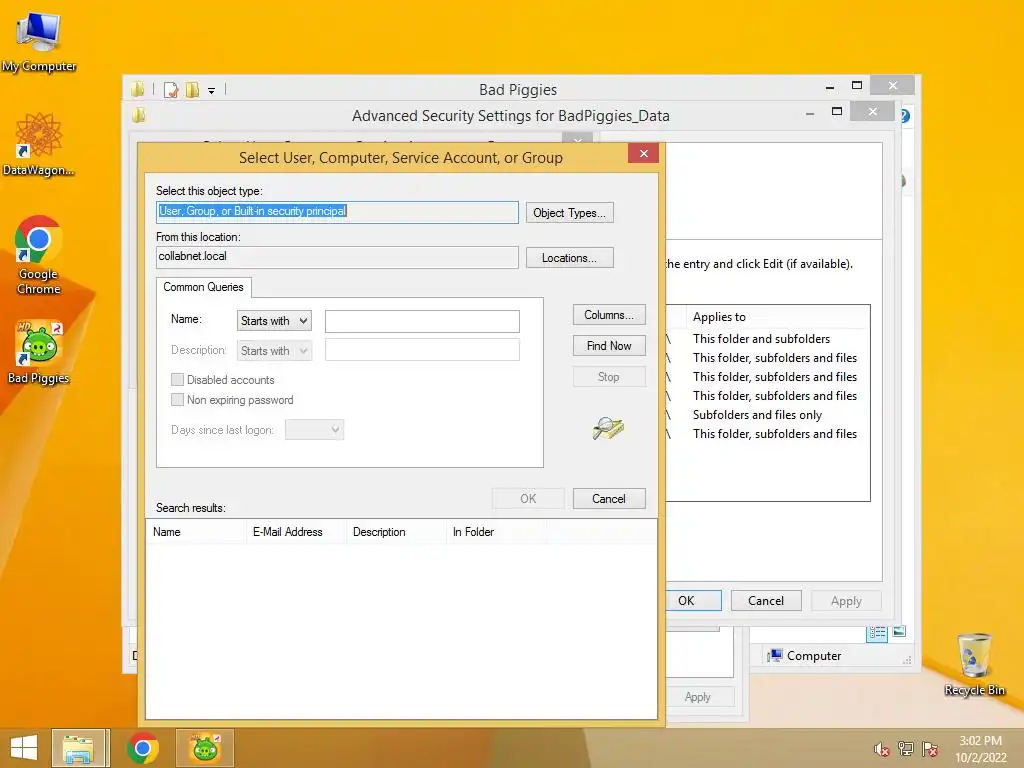Click the Name query text field
Screen dimensions: 1024x768
click(x=423, y=321)
